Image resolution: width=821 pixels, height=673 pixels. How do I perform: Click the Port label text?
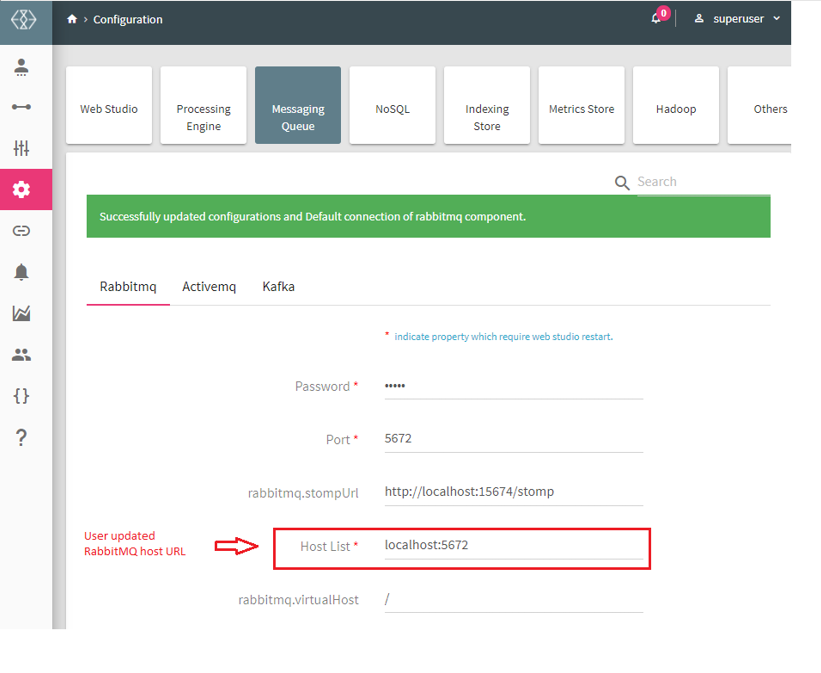click(x=338, y=440)
